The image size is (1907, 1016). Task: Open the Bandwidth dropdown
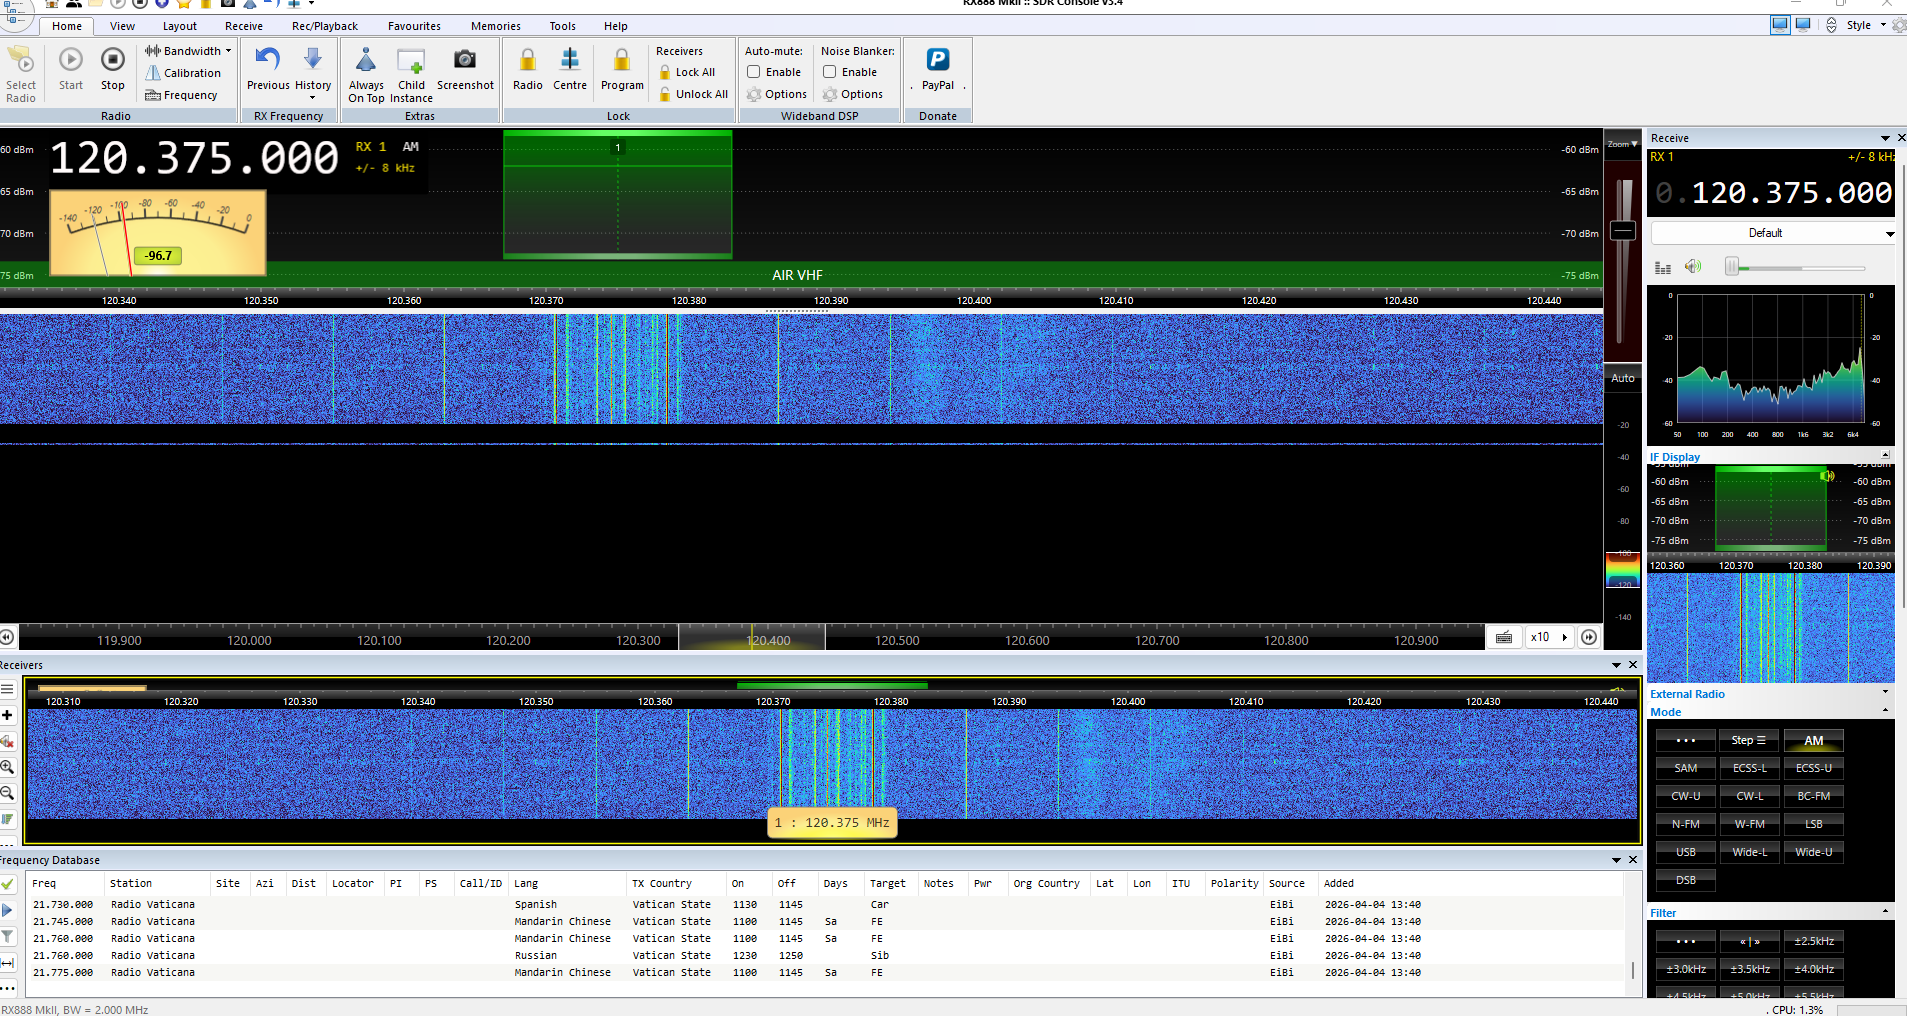[188, 51]
